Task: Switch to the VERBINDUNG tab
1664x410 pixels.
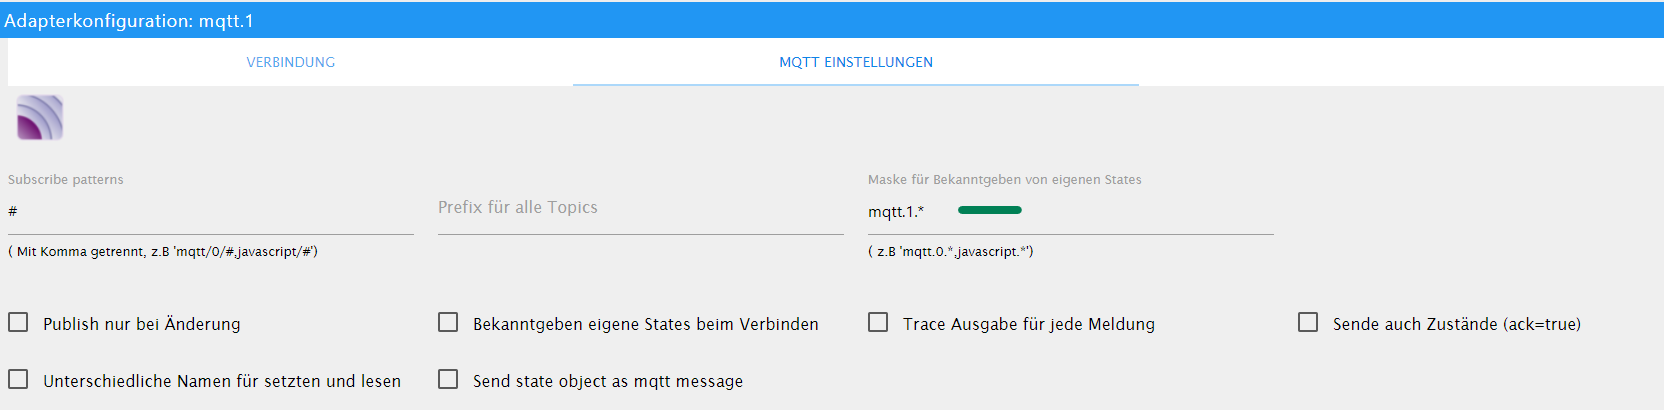Action: (290, 62)
